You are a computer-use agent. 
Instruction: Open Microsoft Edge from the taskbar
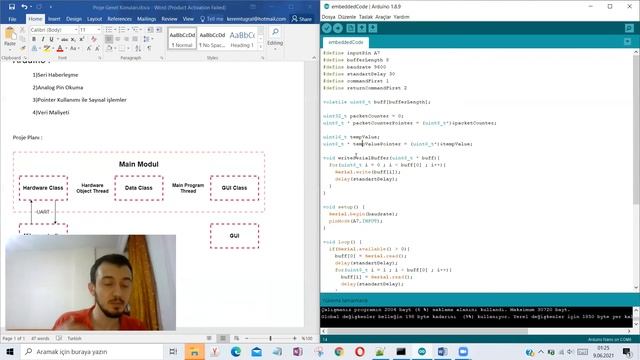(x=236, y=351)
